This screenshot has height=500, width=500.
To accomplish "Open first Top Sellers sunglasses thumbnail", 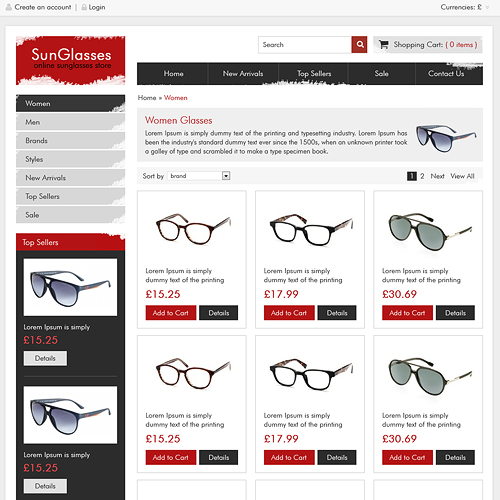I will click(70, 287).
